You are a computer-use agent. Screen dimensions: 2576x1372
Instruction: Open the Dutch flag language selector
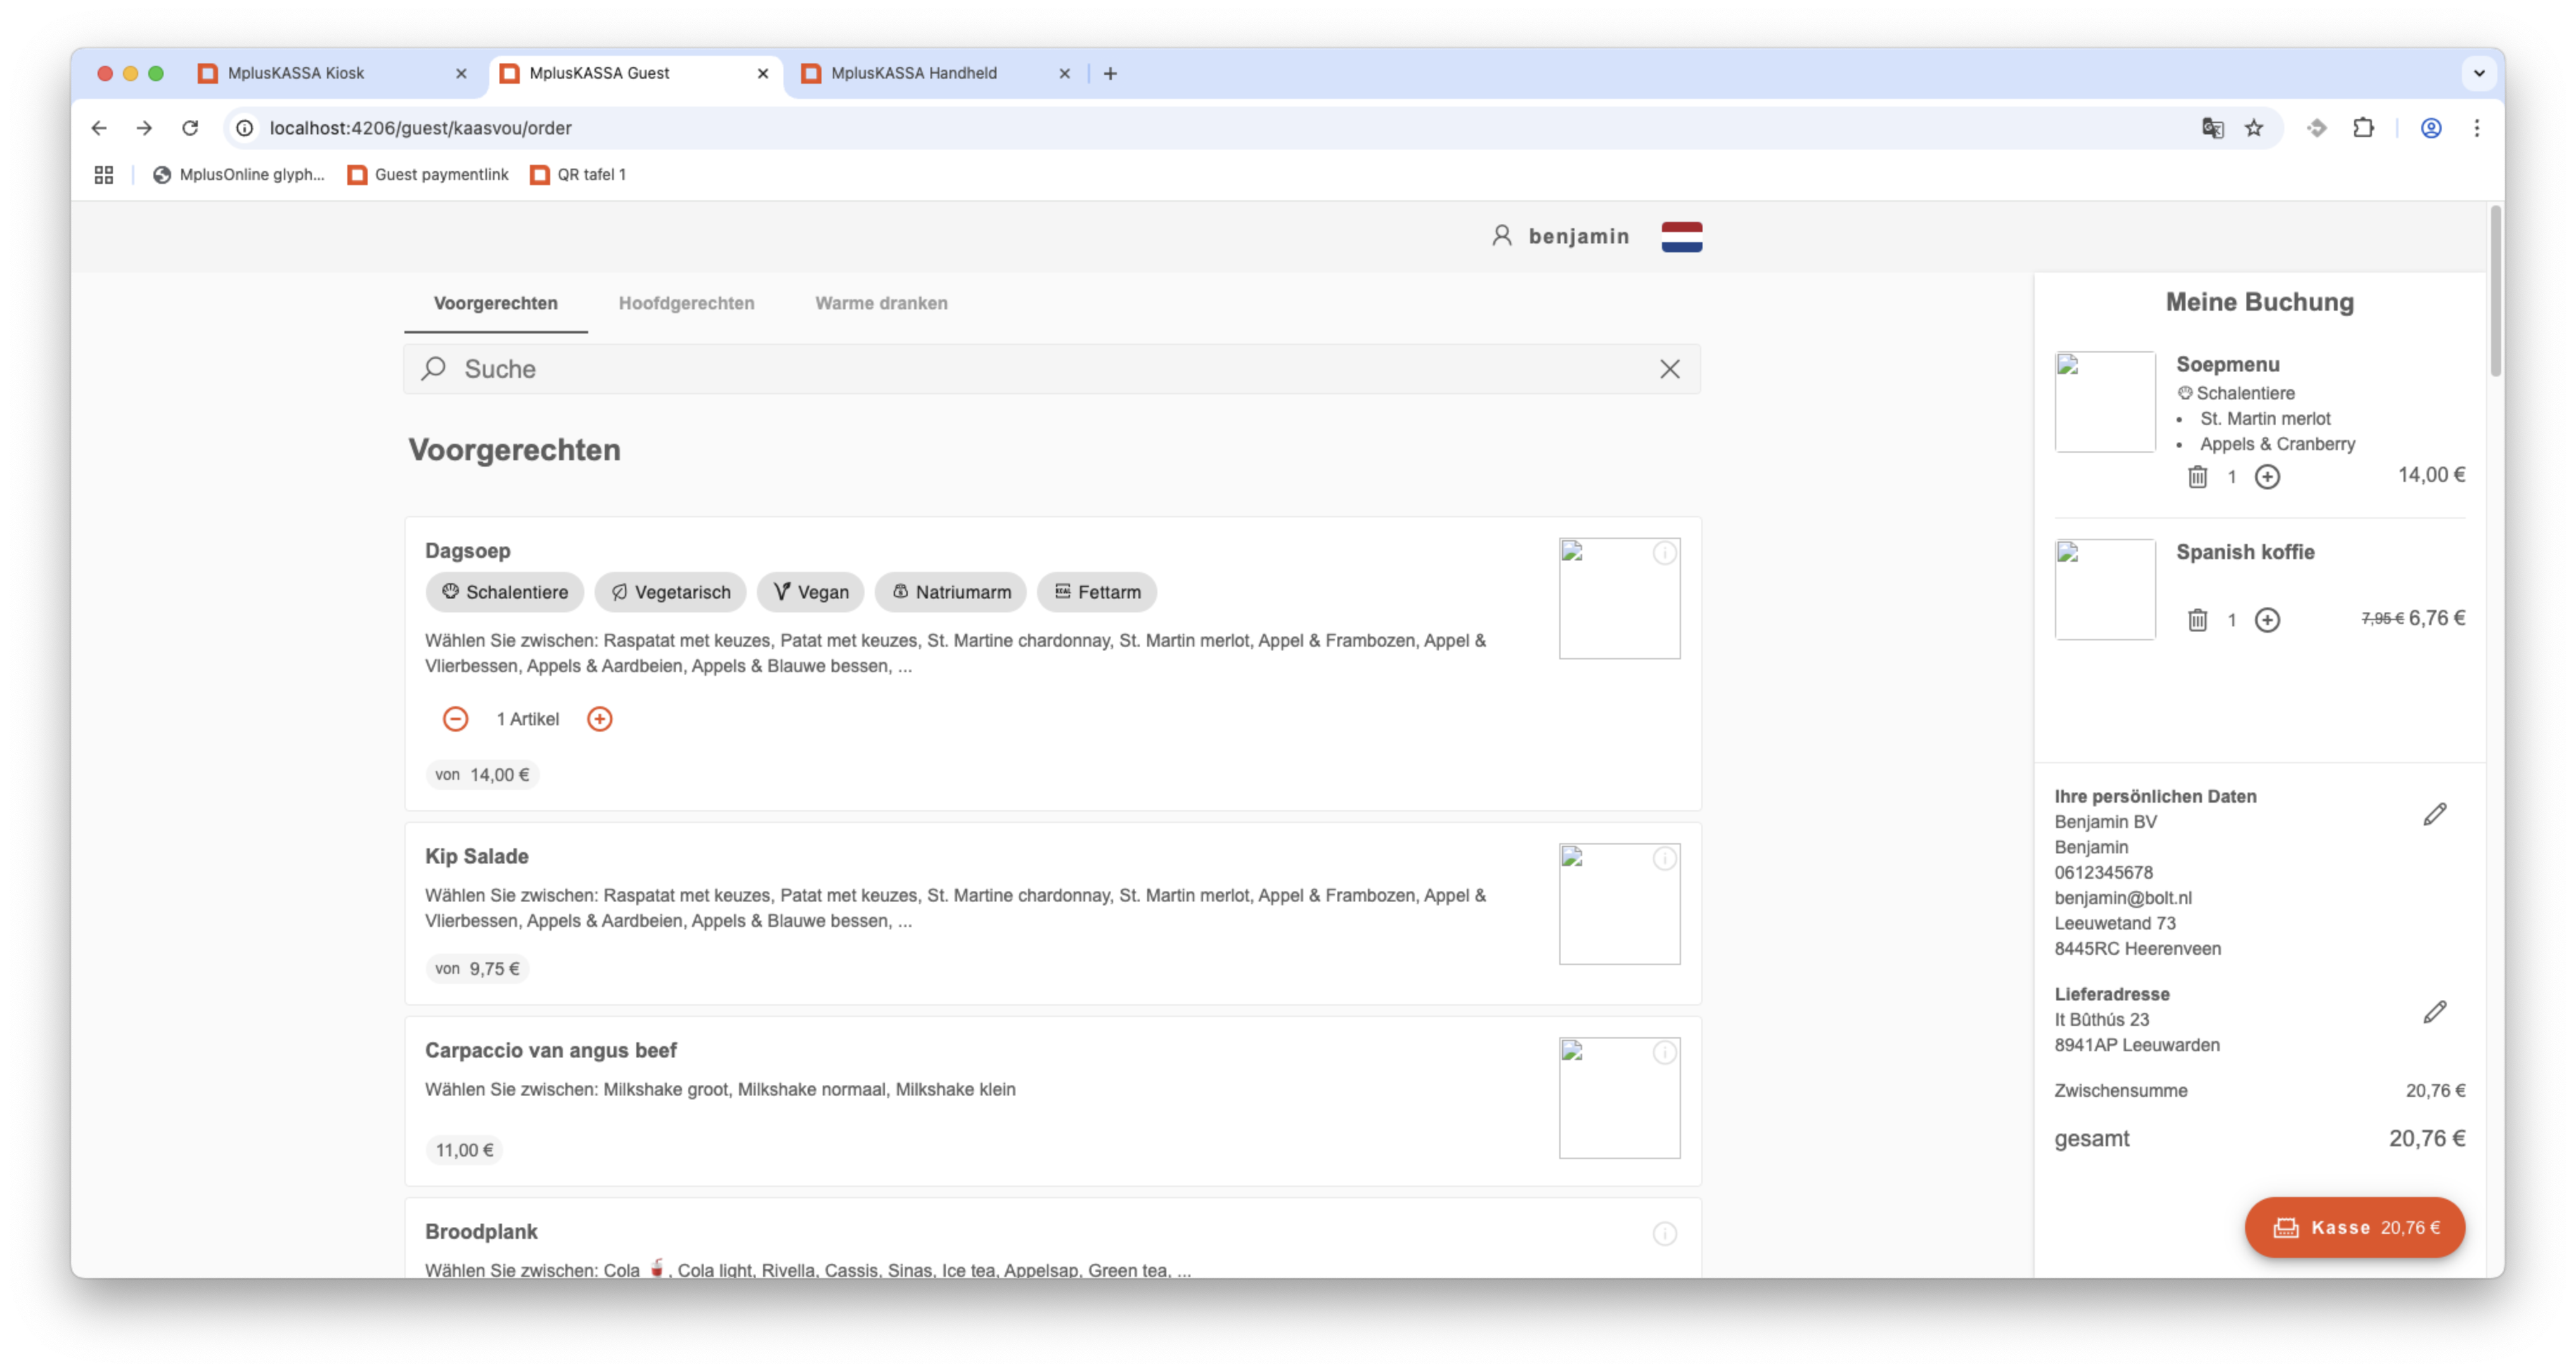click(x=1681, y=237)
